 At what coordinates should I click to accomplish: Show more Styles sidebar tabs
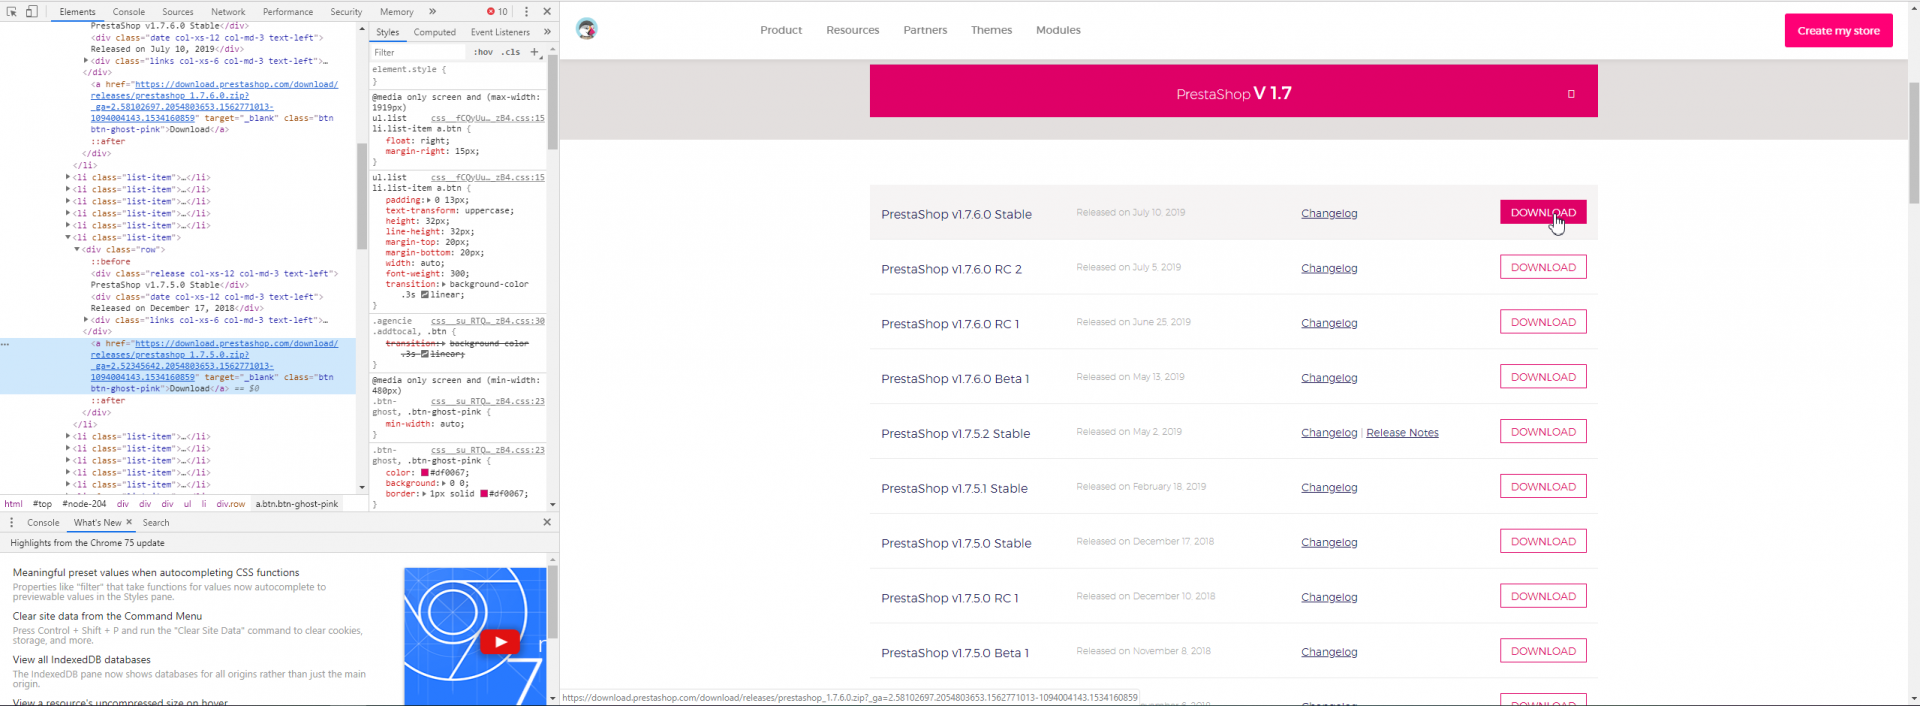547,32
